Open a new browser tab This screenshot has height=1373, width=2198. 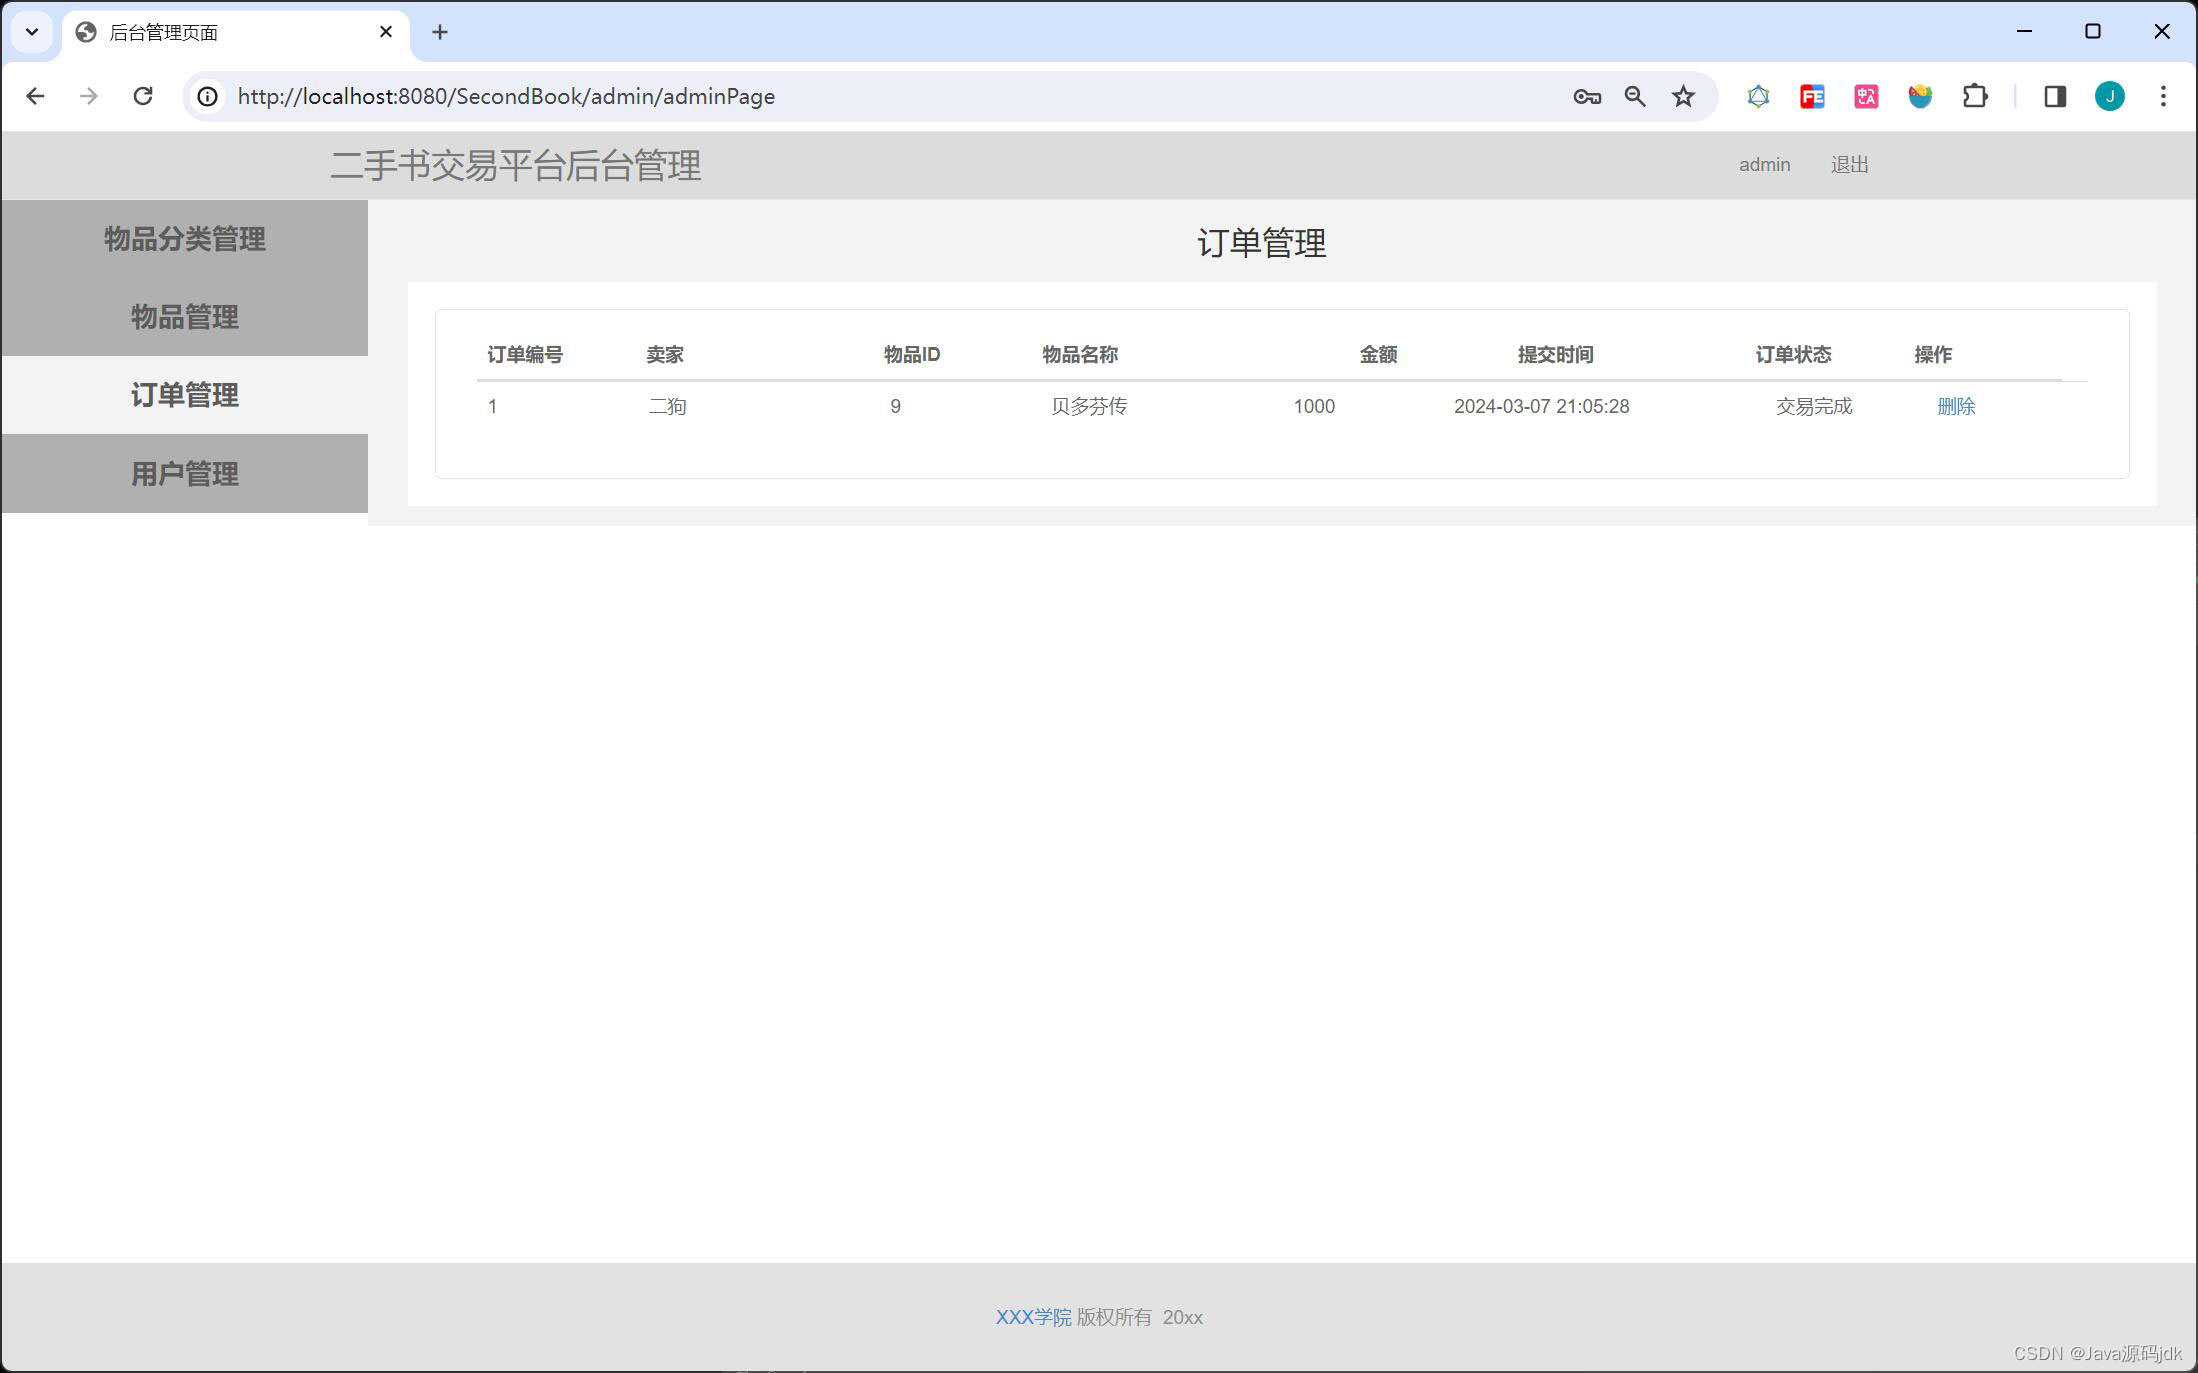440,32
